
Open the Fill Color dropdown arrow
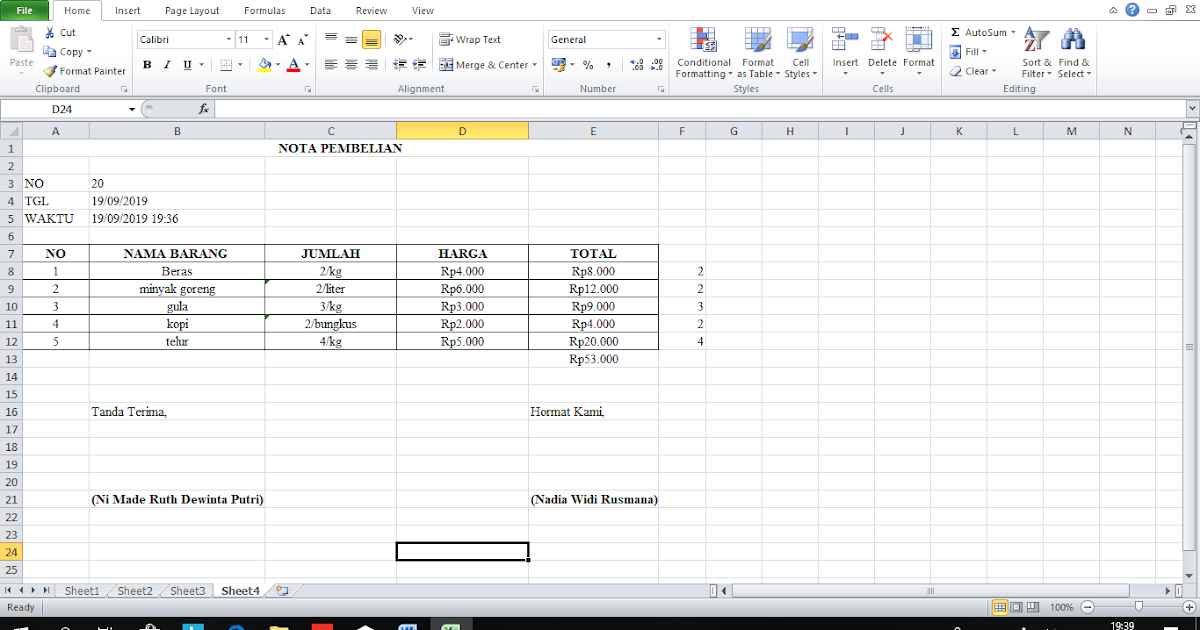(277, 64)
